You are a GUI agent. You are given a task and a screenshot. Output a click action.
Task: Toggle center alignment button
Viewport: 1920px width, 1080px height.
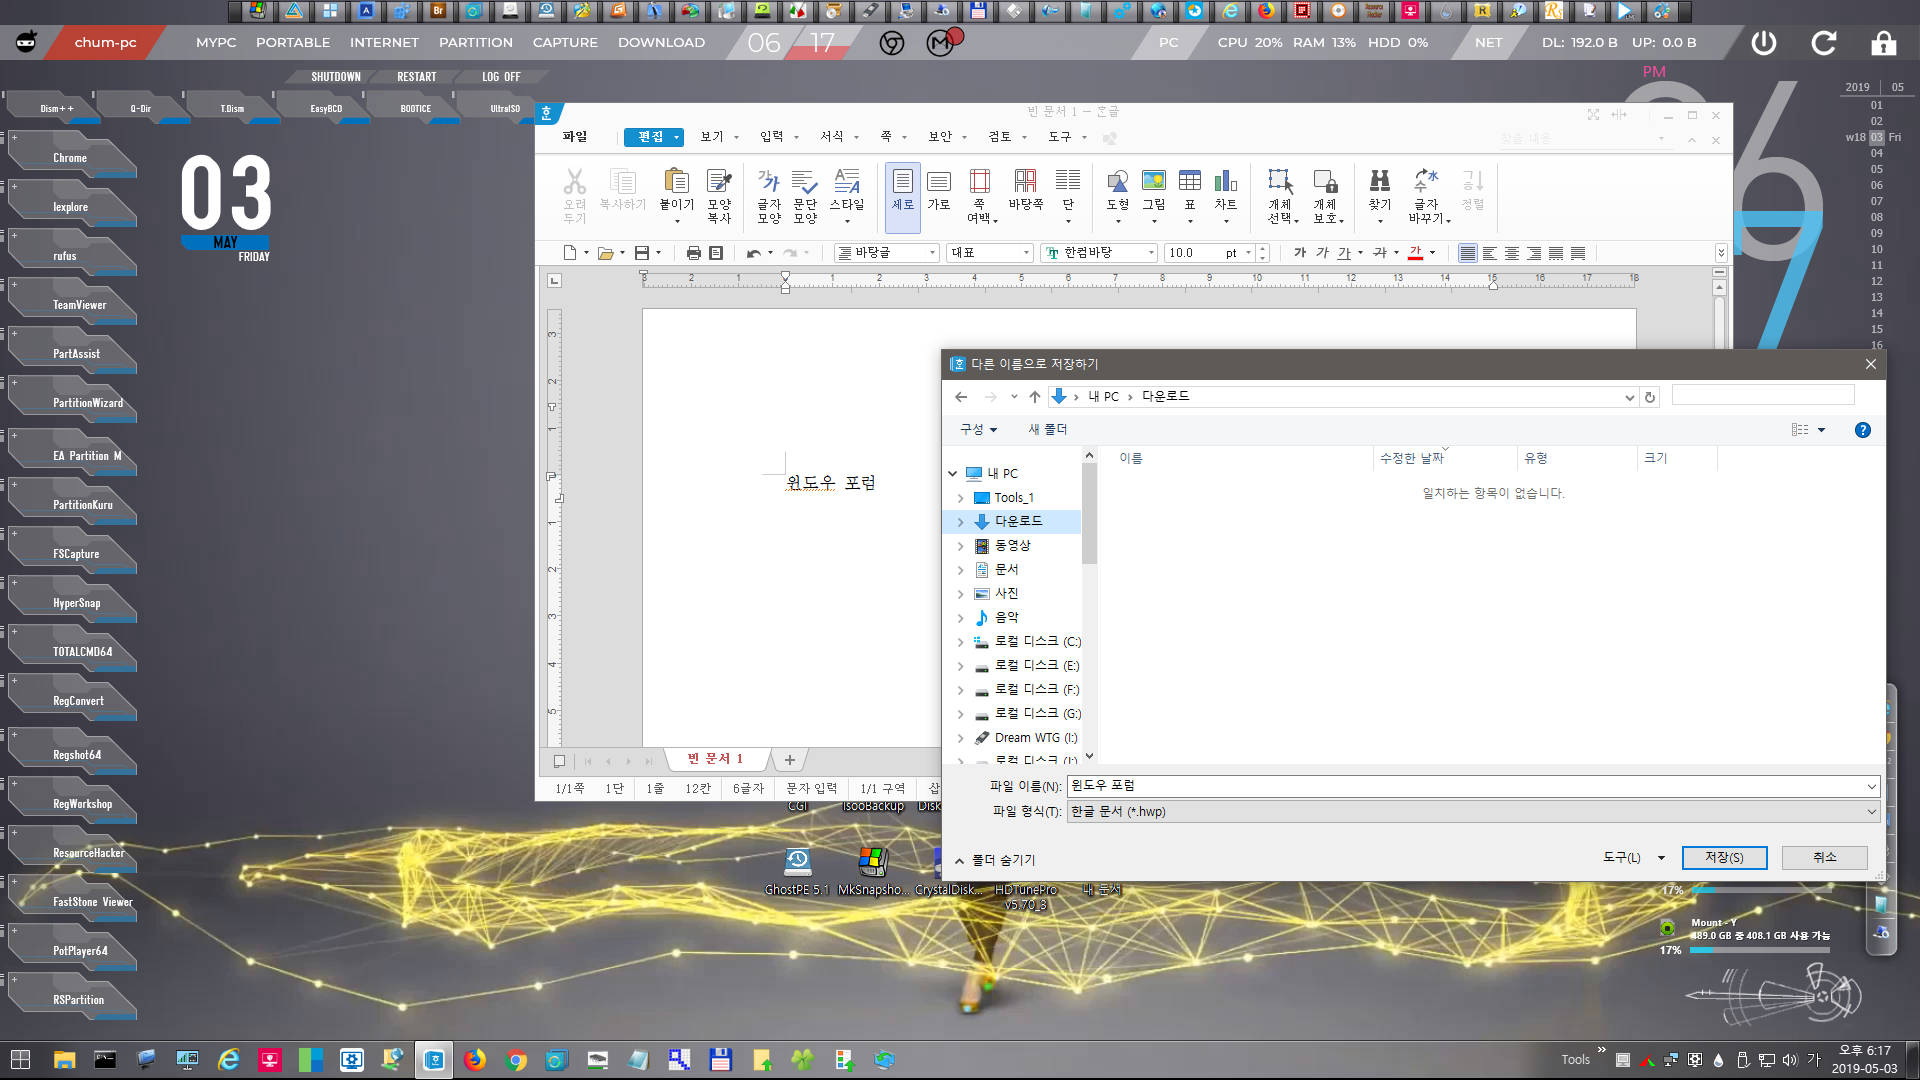tap(1512, 253)
